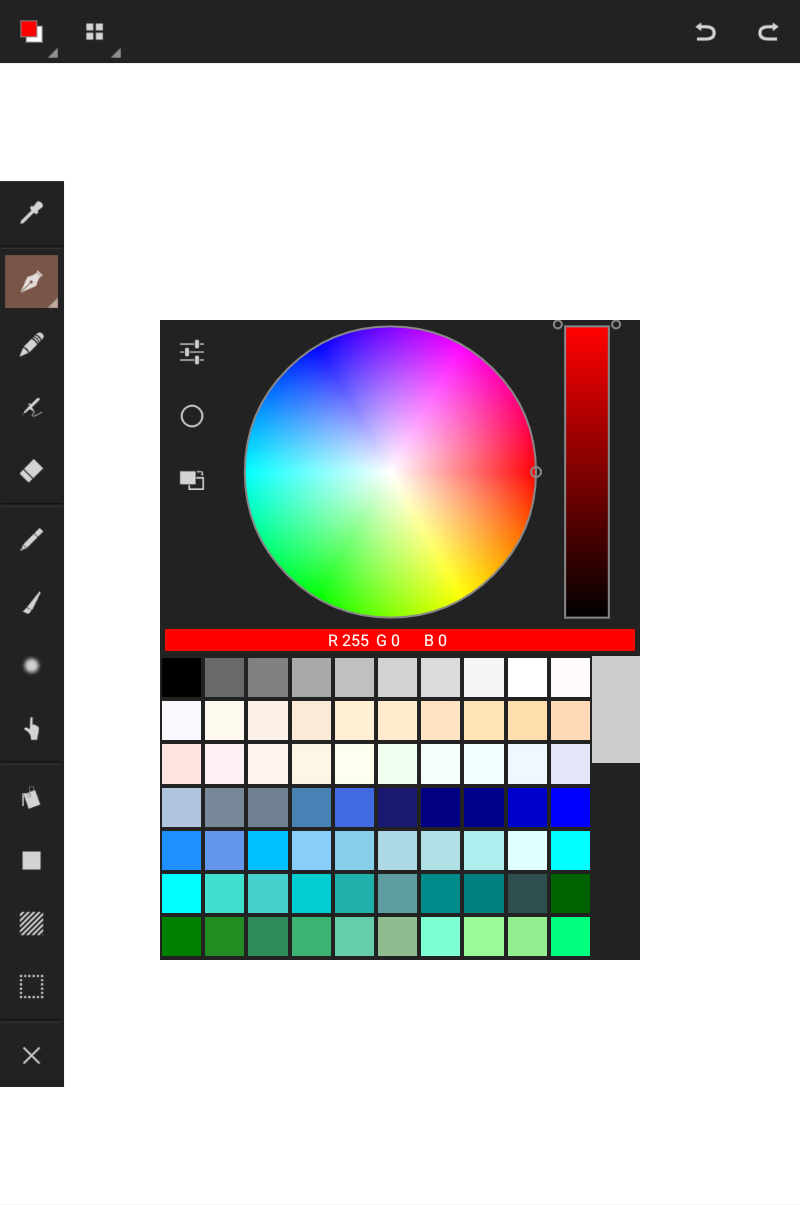Pick the dark green swatch in teal row
Viewport: 800px width, 1205px height.
pyautogui.click(x=570, y=893)
